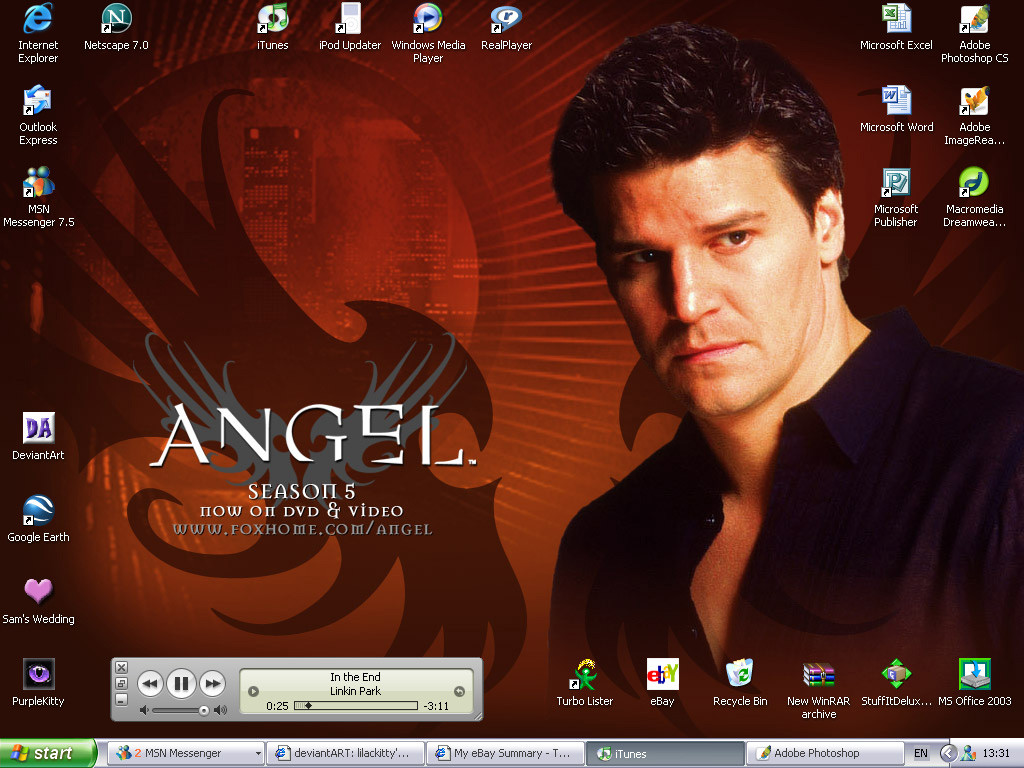Viewport: 1024px width, 768px height.
Task: Expand the MSN Messenger taskbar group arrow
Action: 258,754
